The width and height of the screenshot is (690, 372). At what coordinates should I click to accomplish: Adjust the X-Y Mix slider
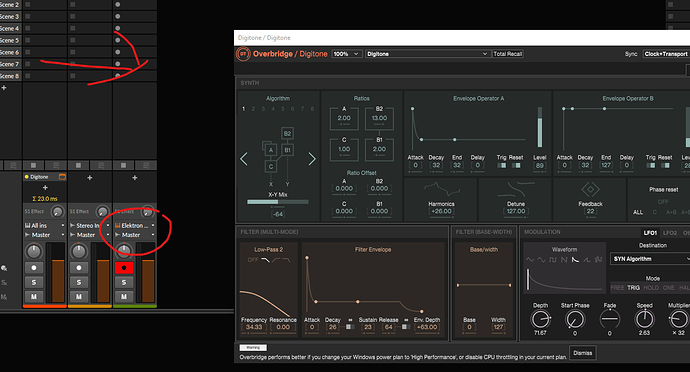point(278,202)
